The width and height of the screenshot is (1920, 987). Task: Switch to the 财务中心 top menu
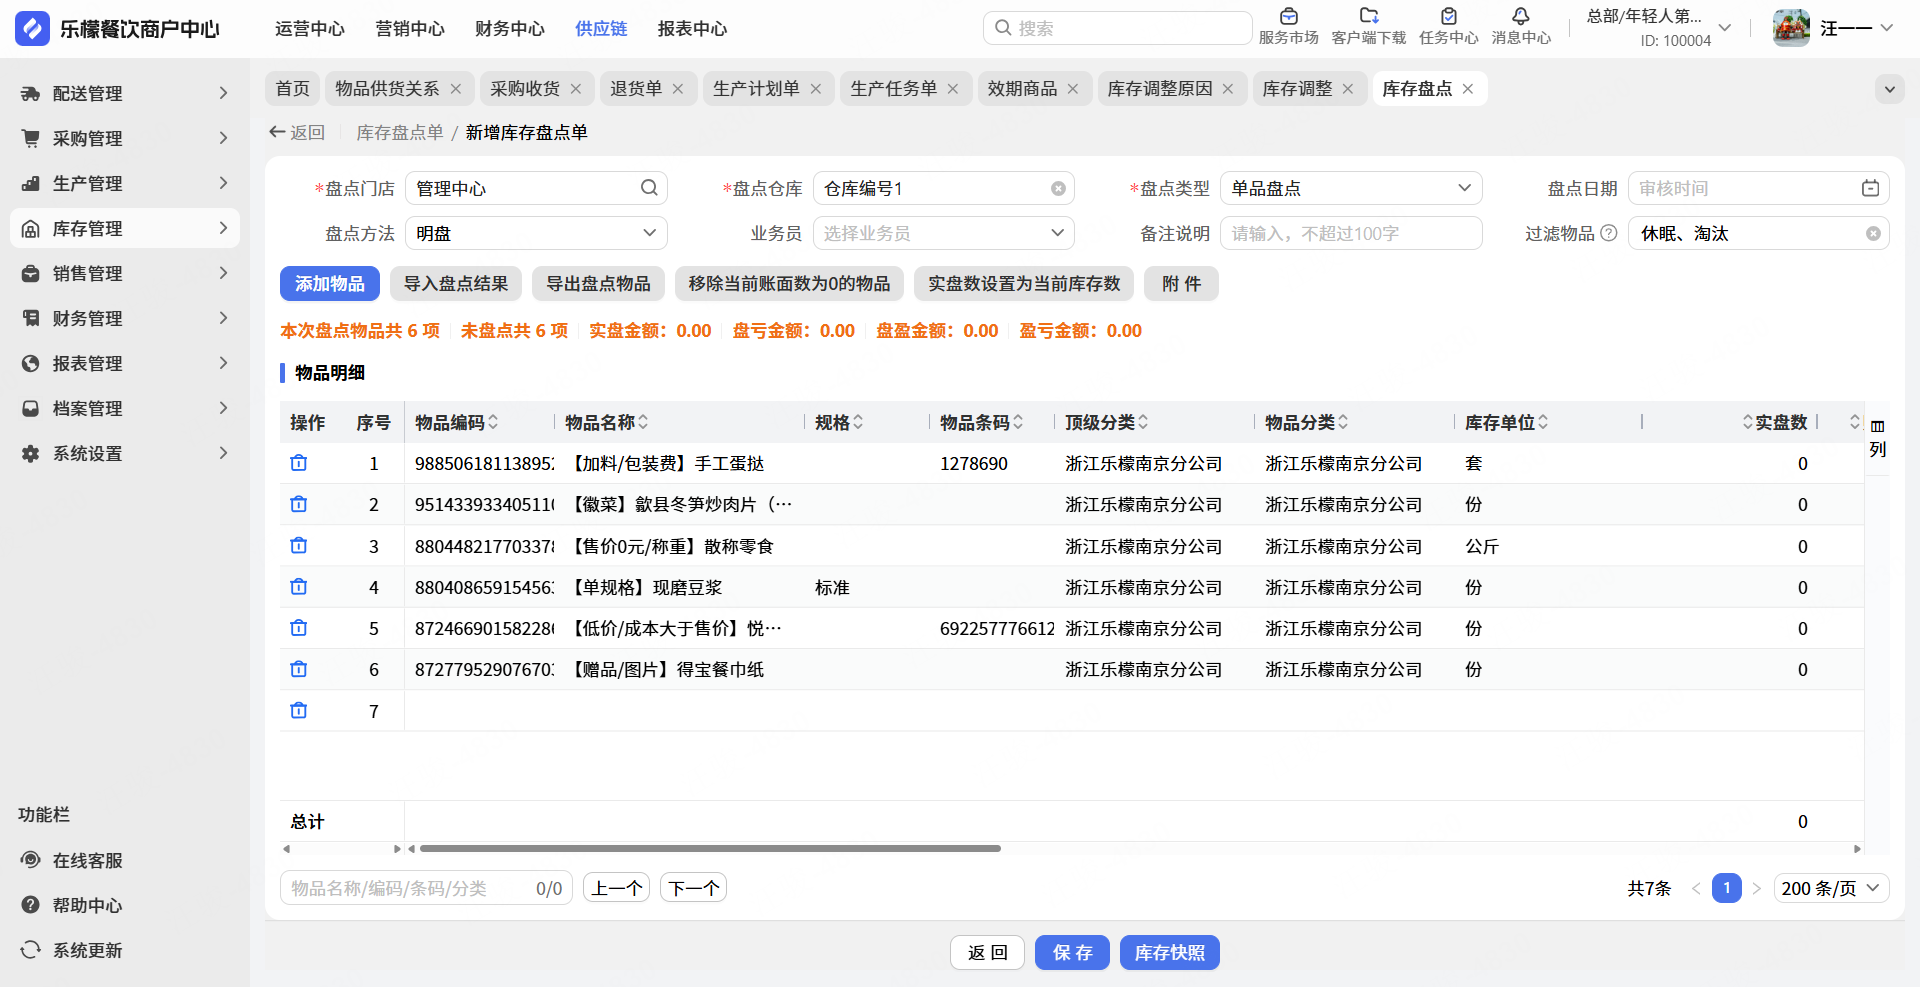pos(509,29)
